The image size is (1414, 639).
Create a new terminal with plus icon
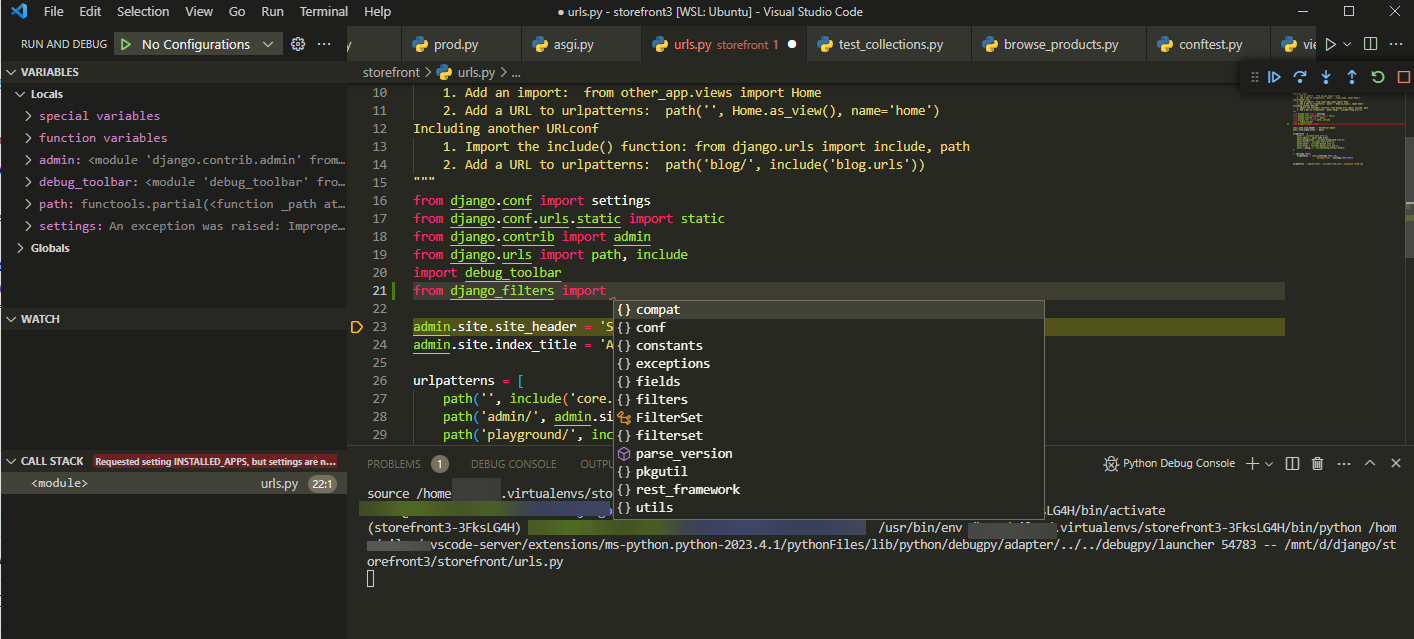click(1252, 463)
